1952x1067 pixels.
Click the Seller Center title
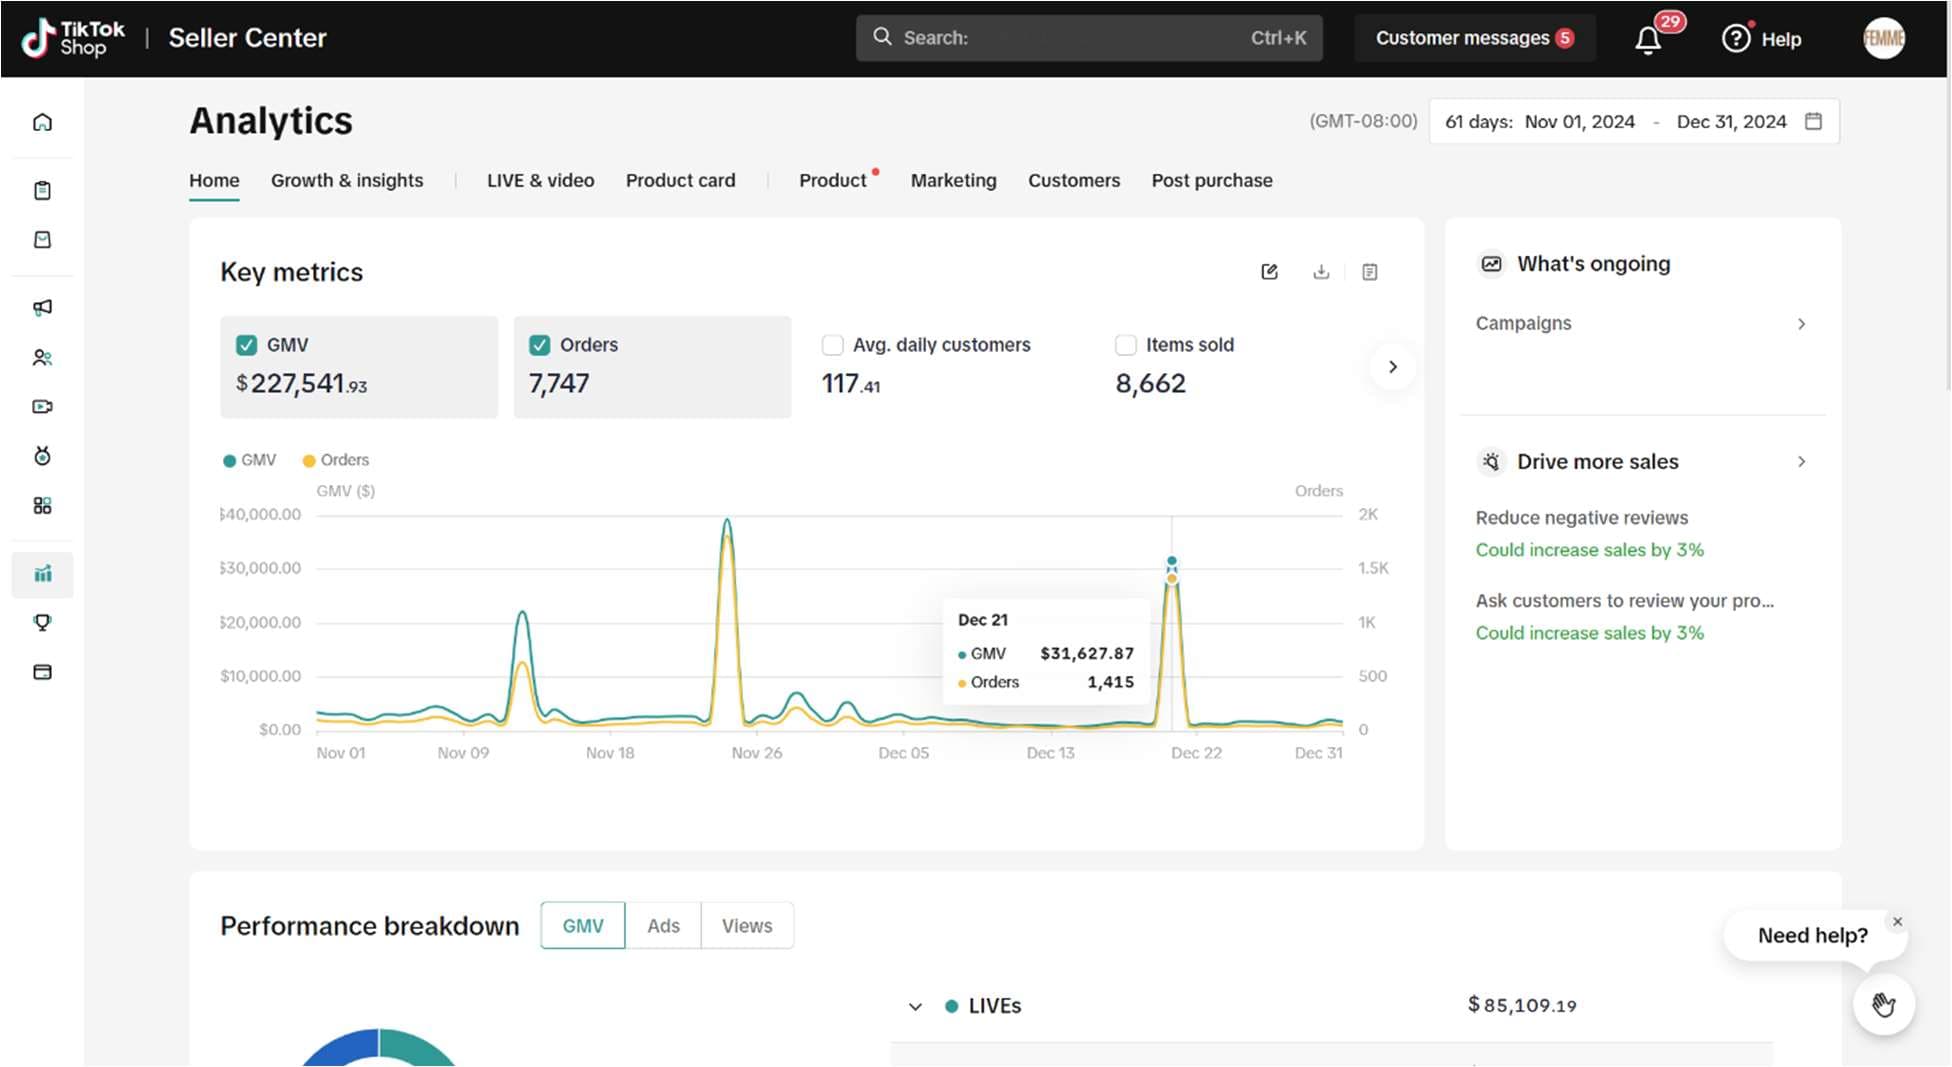[247, 38]
